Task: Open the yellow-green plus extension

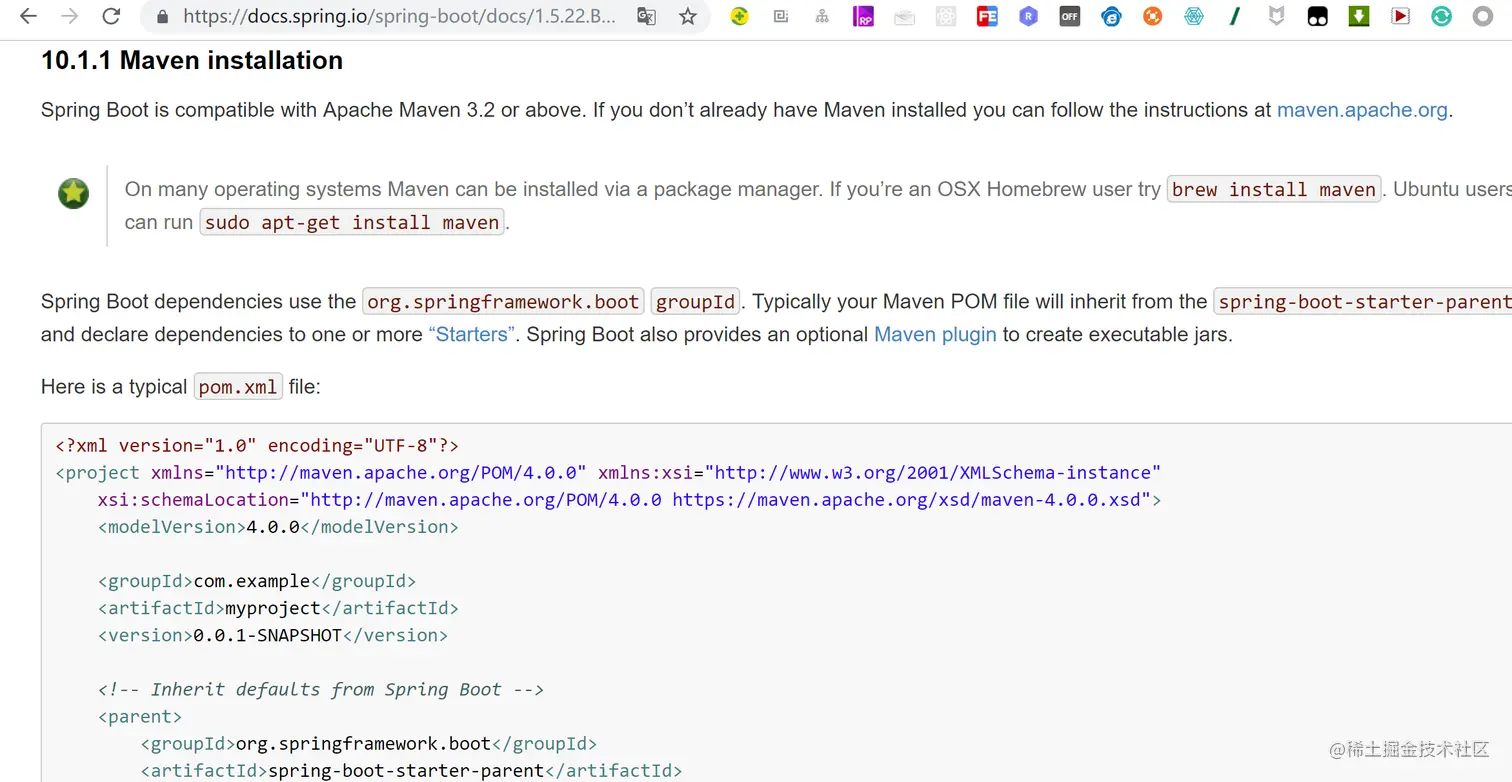Action: tap(739, 16)
